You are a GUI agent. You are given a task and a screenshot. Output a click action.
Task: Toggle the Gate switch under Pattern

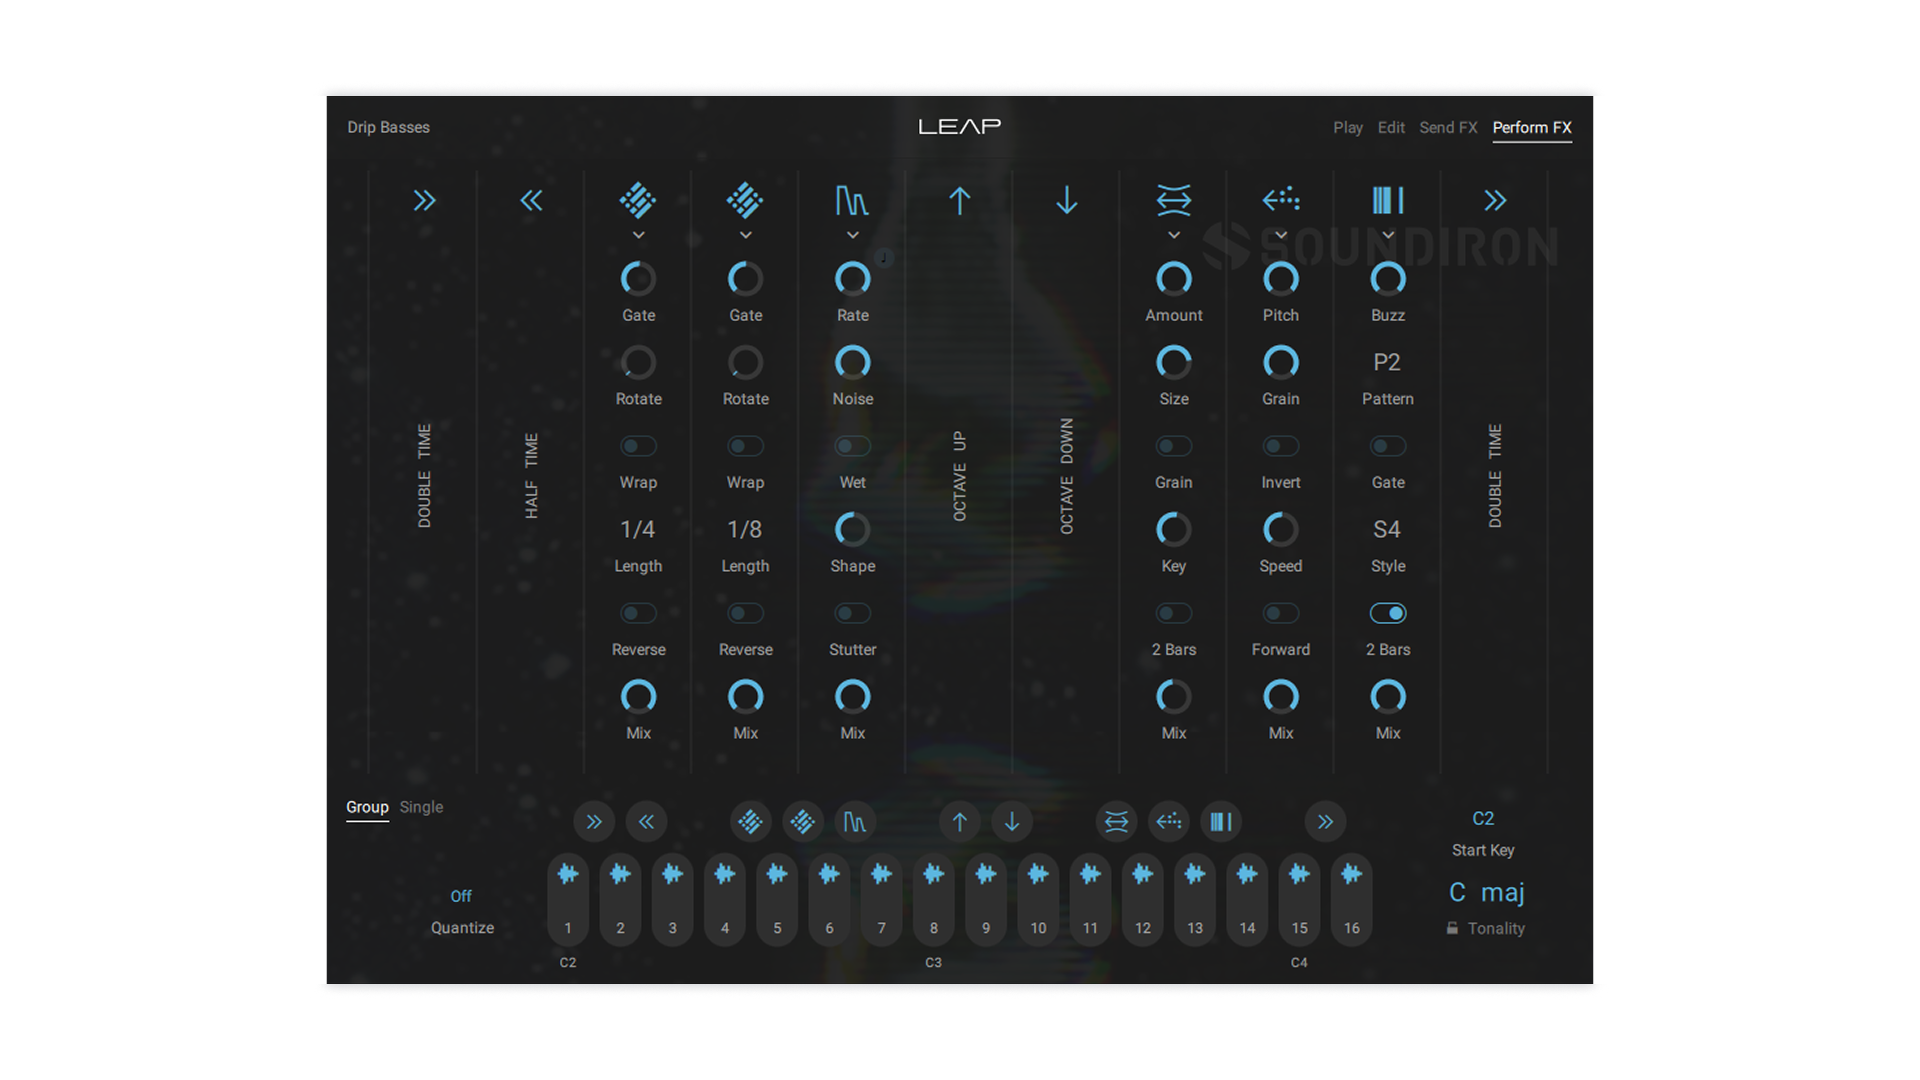tap(1388, 446)
